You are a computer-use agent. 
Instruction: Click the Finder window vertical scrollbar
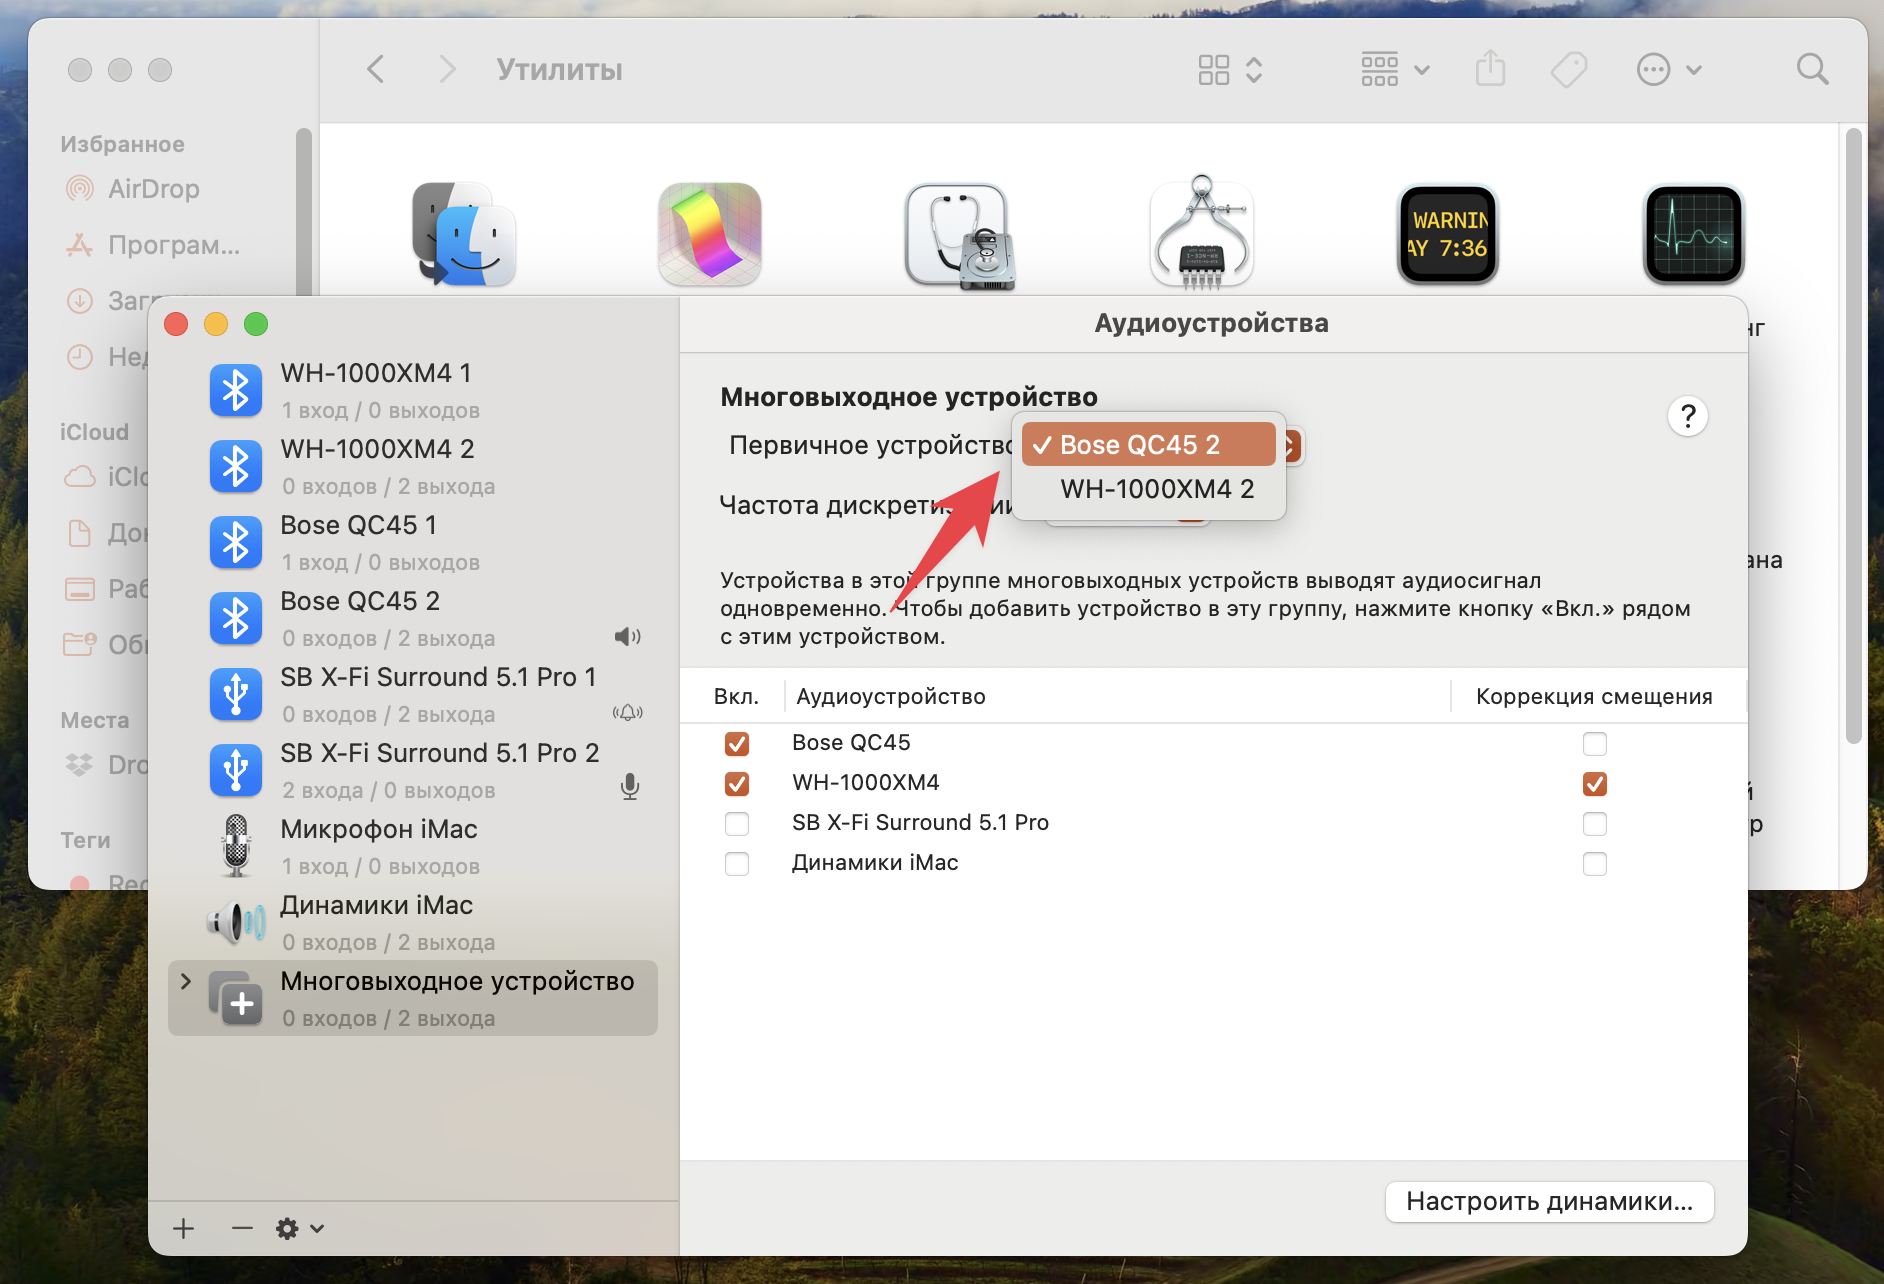[x=1853, y=436]
